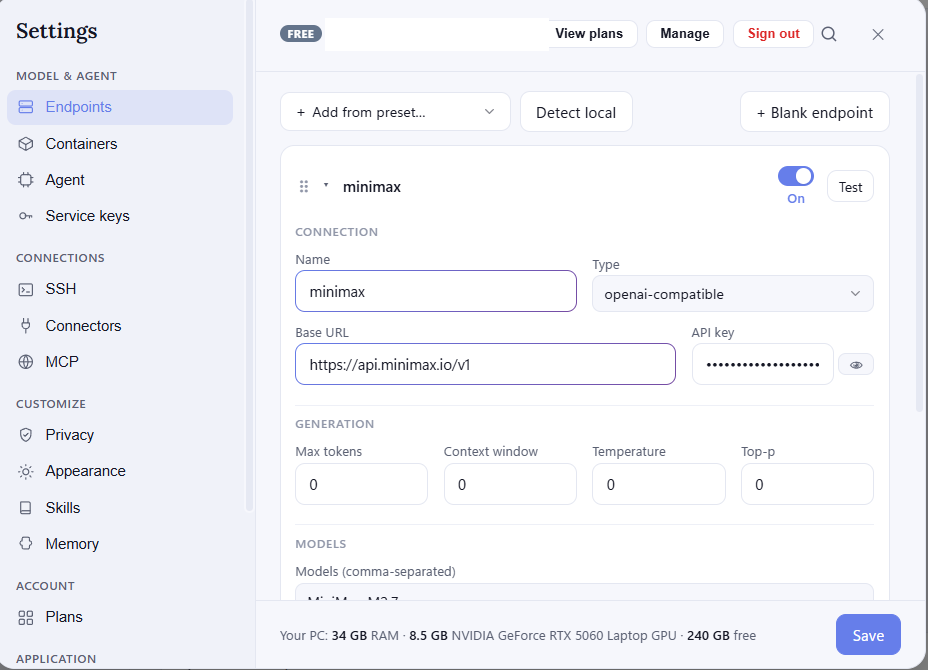The image size is (928, 670).
Task: Click the Top-p field
Action: pos(807,484)
